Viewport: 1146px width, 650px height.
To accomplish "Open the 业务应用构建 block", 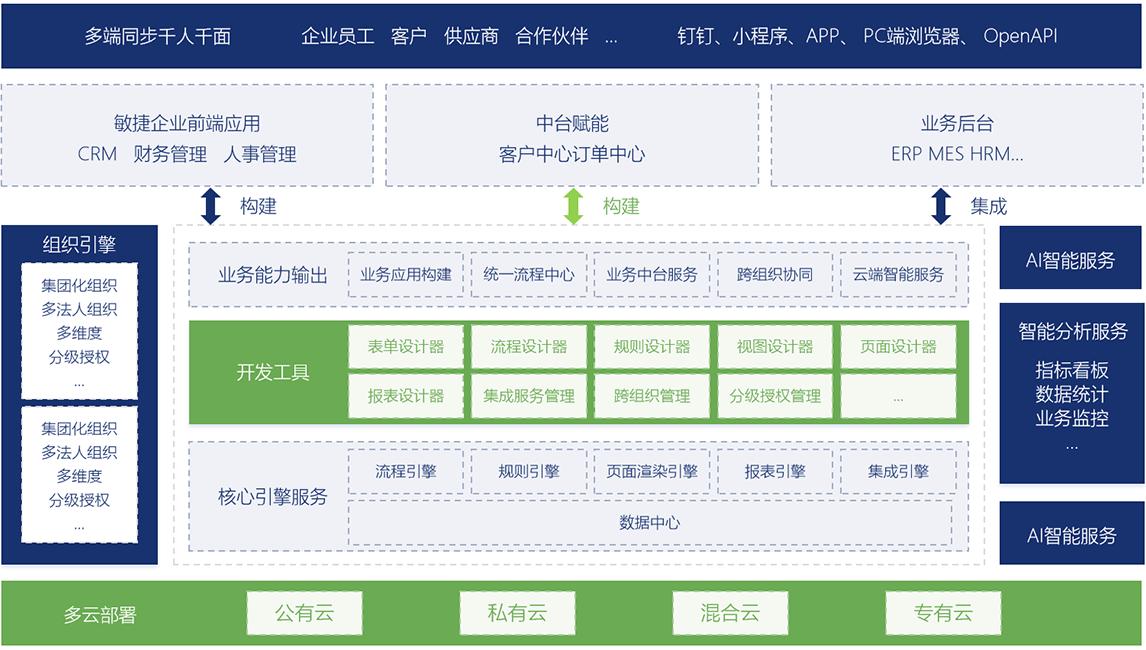I will [406, 274].
